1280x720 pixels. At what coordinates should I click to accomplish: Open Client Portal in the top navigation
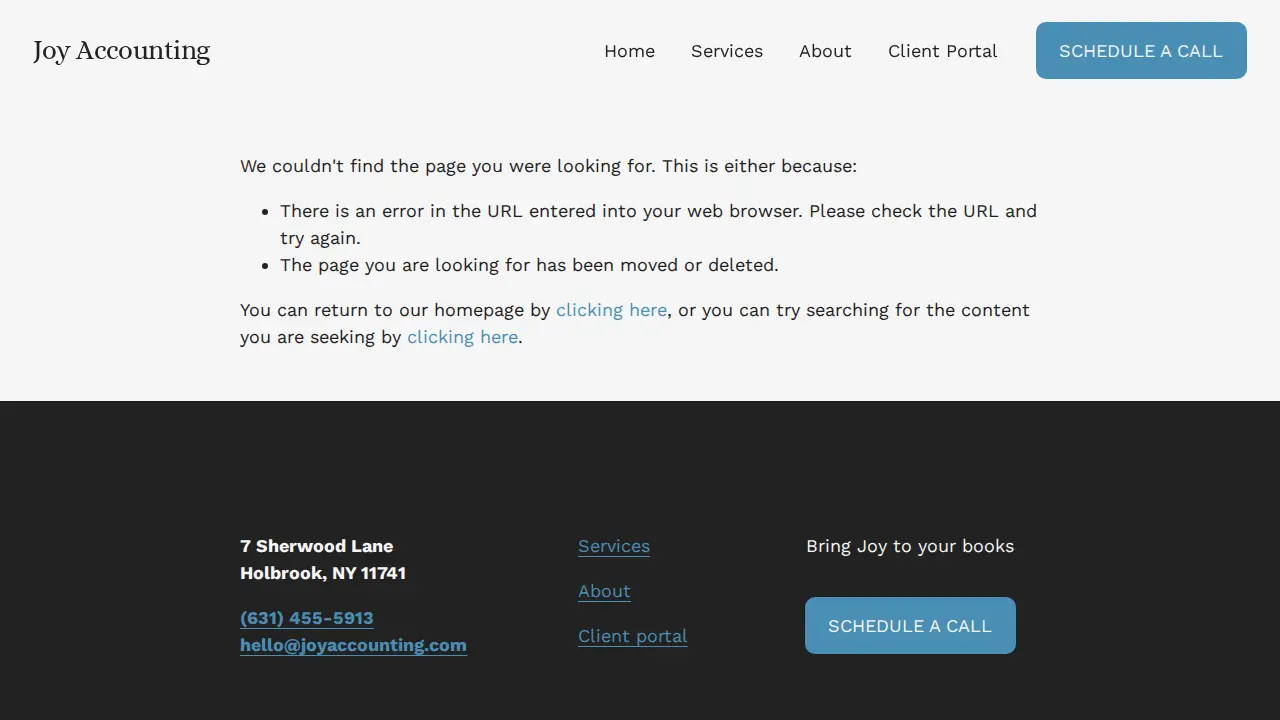click(x=943, y=51)
